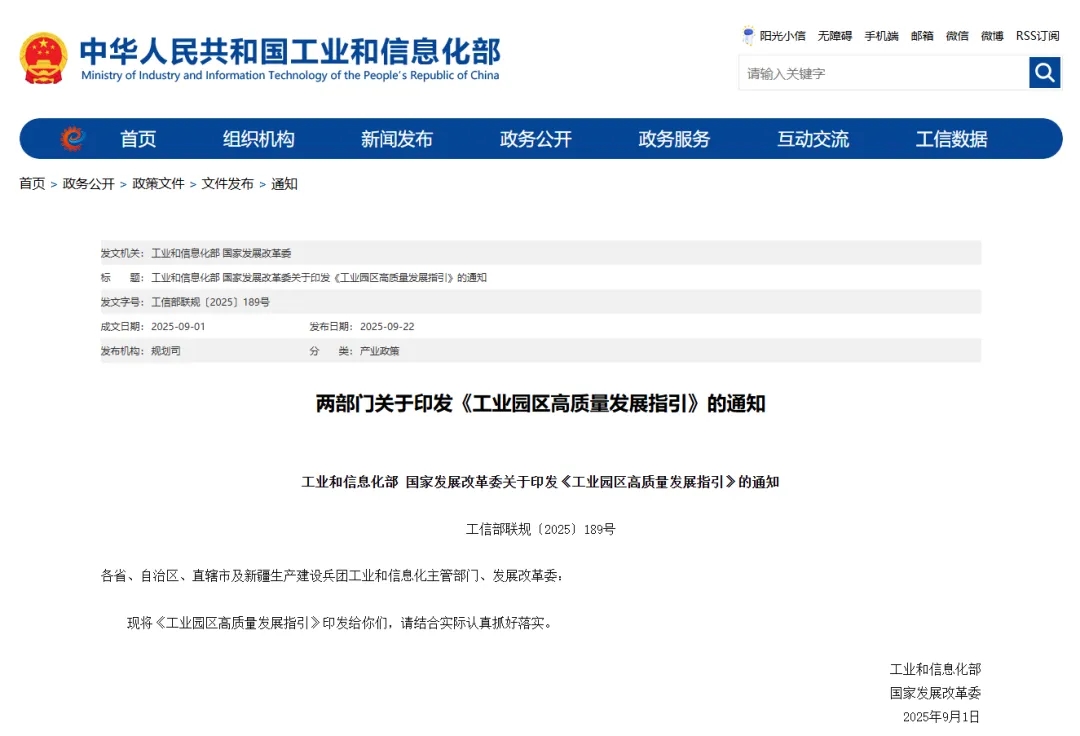1080x736 pixels.
Task: Click the 阳光小信 robot mascot icon
Action: (x=748, y=35)
